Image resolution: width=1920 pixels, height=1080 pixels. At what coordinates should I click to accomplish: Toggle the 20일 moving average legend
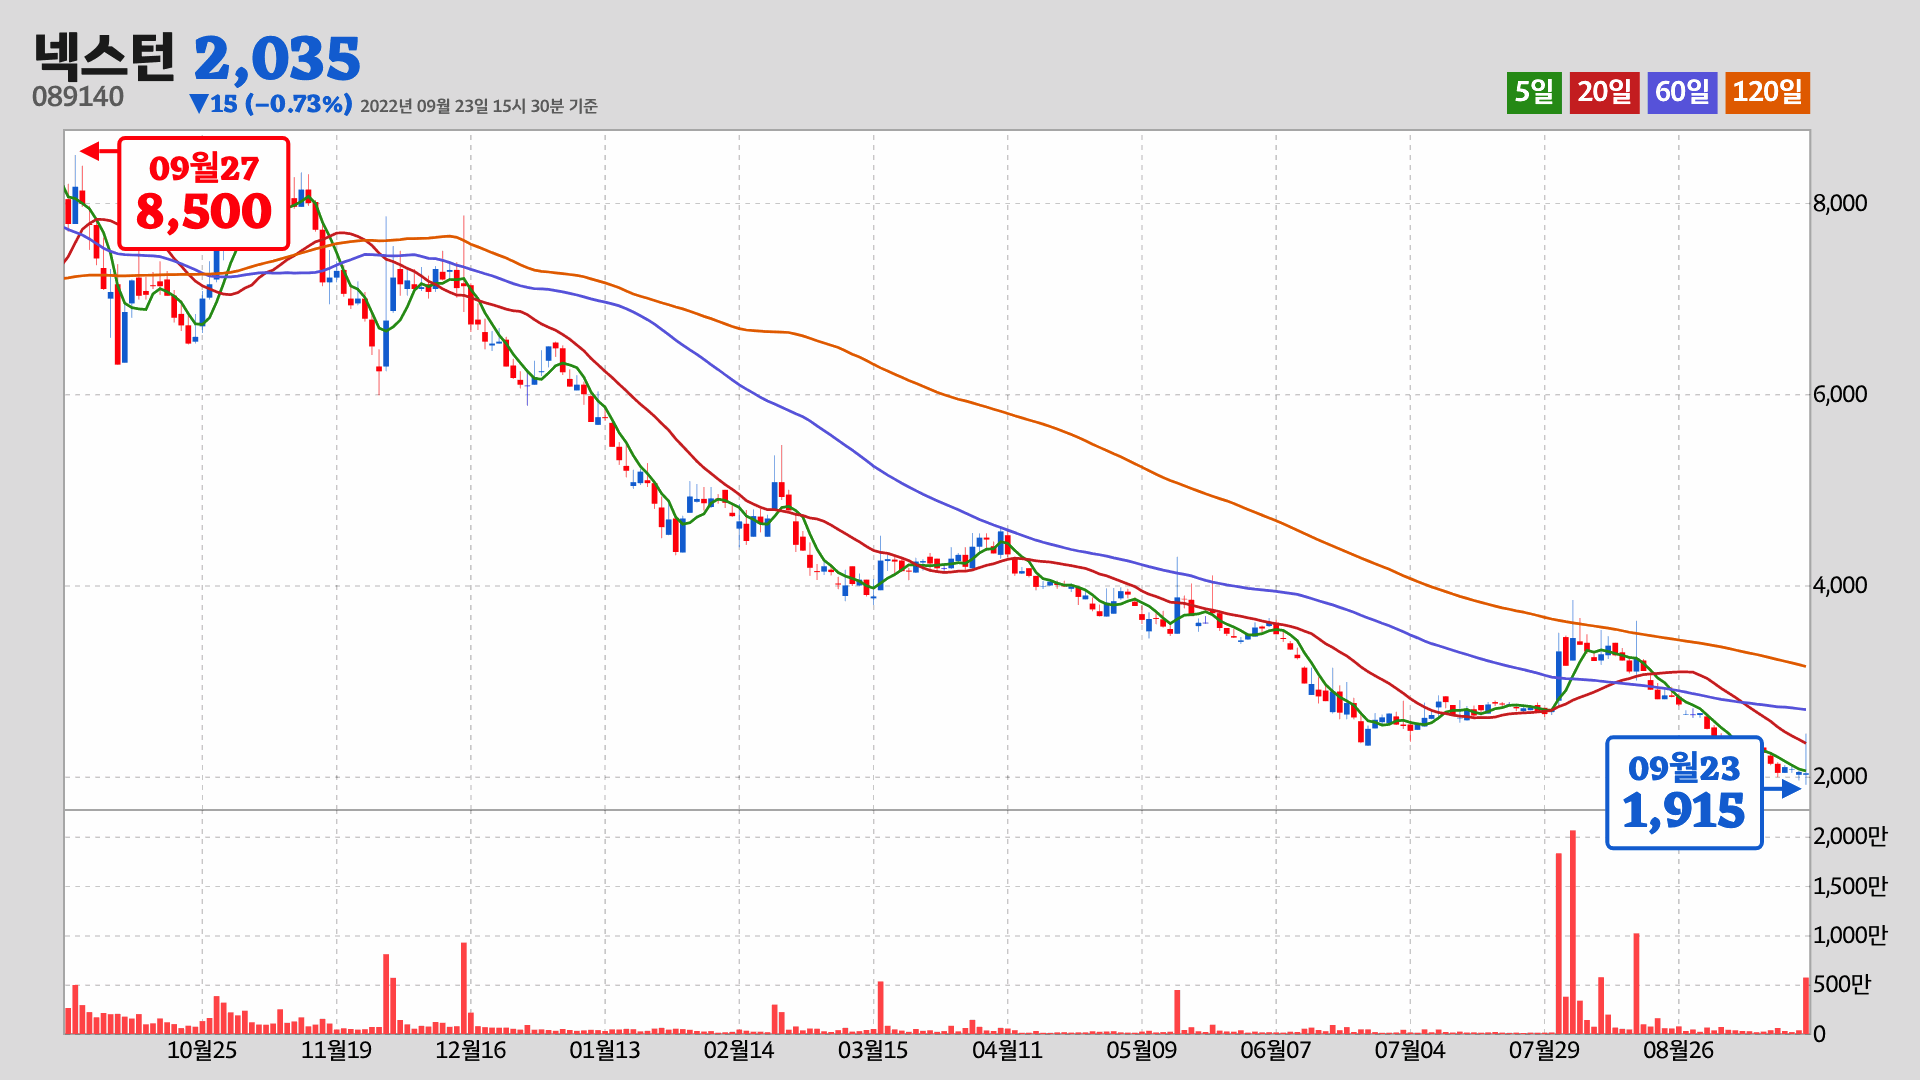(1604, 93)
